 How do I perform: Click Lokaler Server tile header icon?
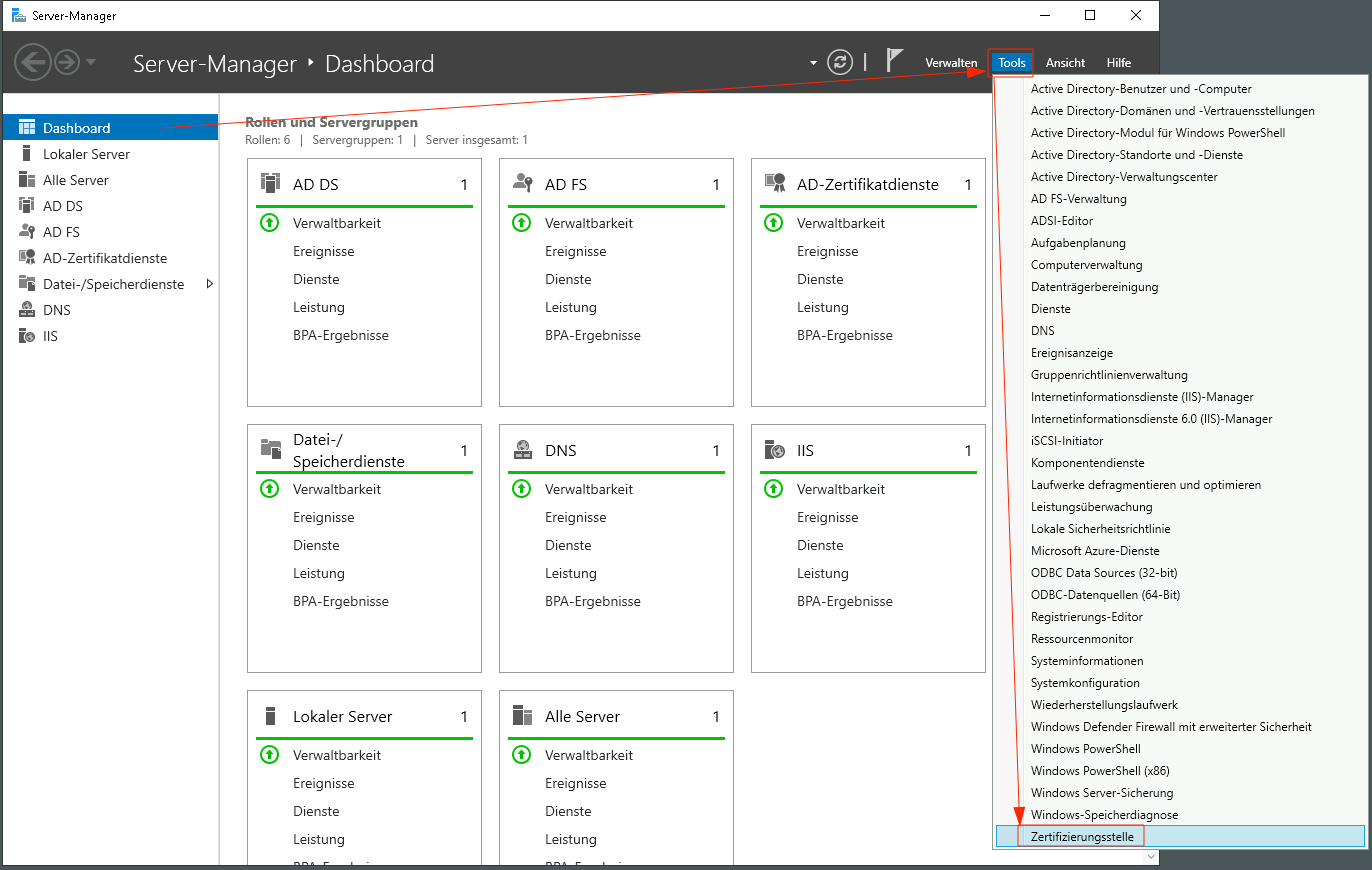point(270,715)
